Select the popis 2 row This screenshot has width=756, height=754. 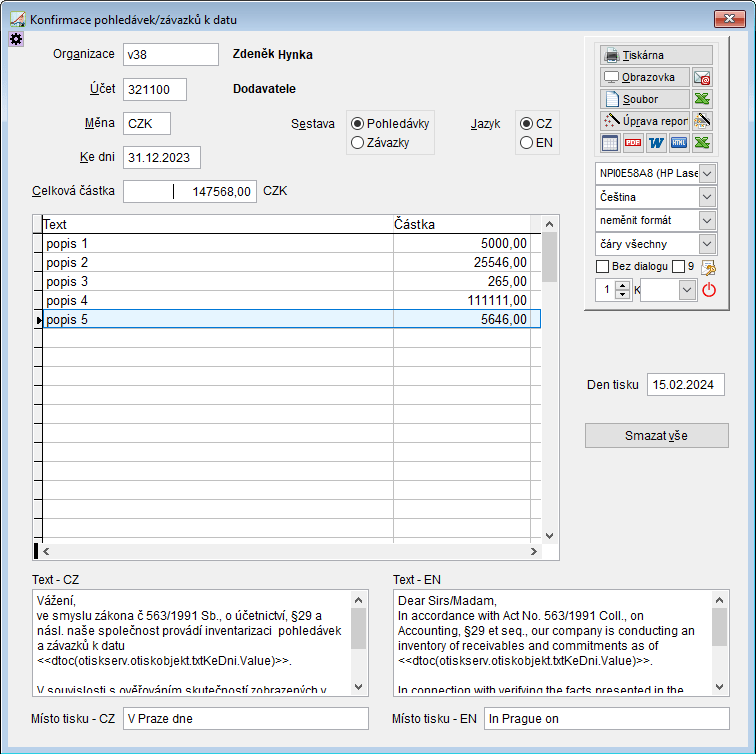pyautogui.click(x=292, y=262)
